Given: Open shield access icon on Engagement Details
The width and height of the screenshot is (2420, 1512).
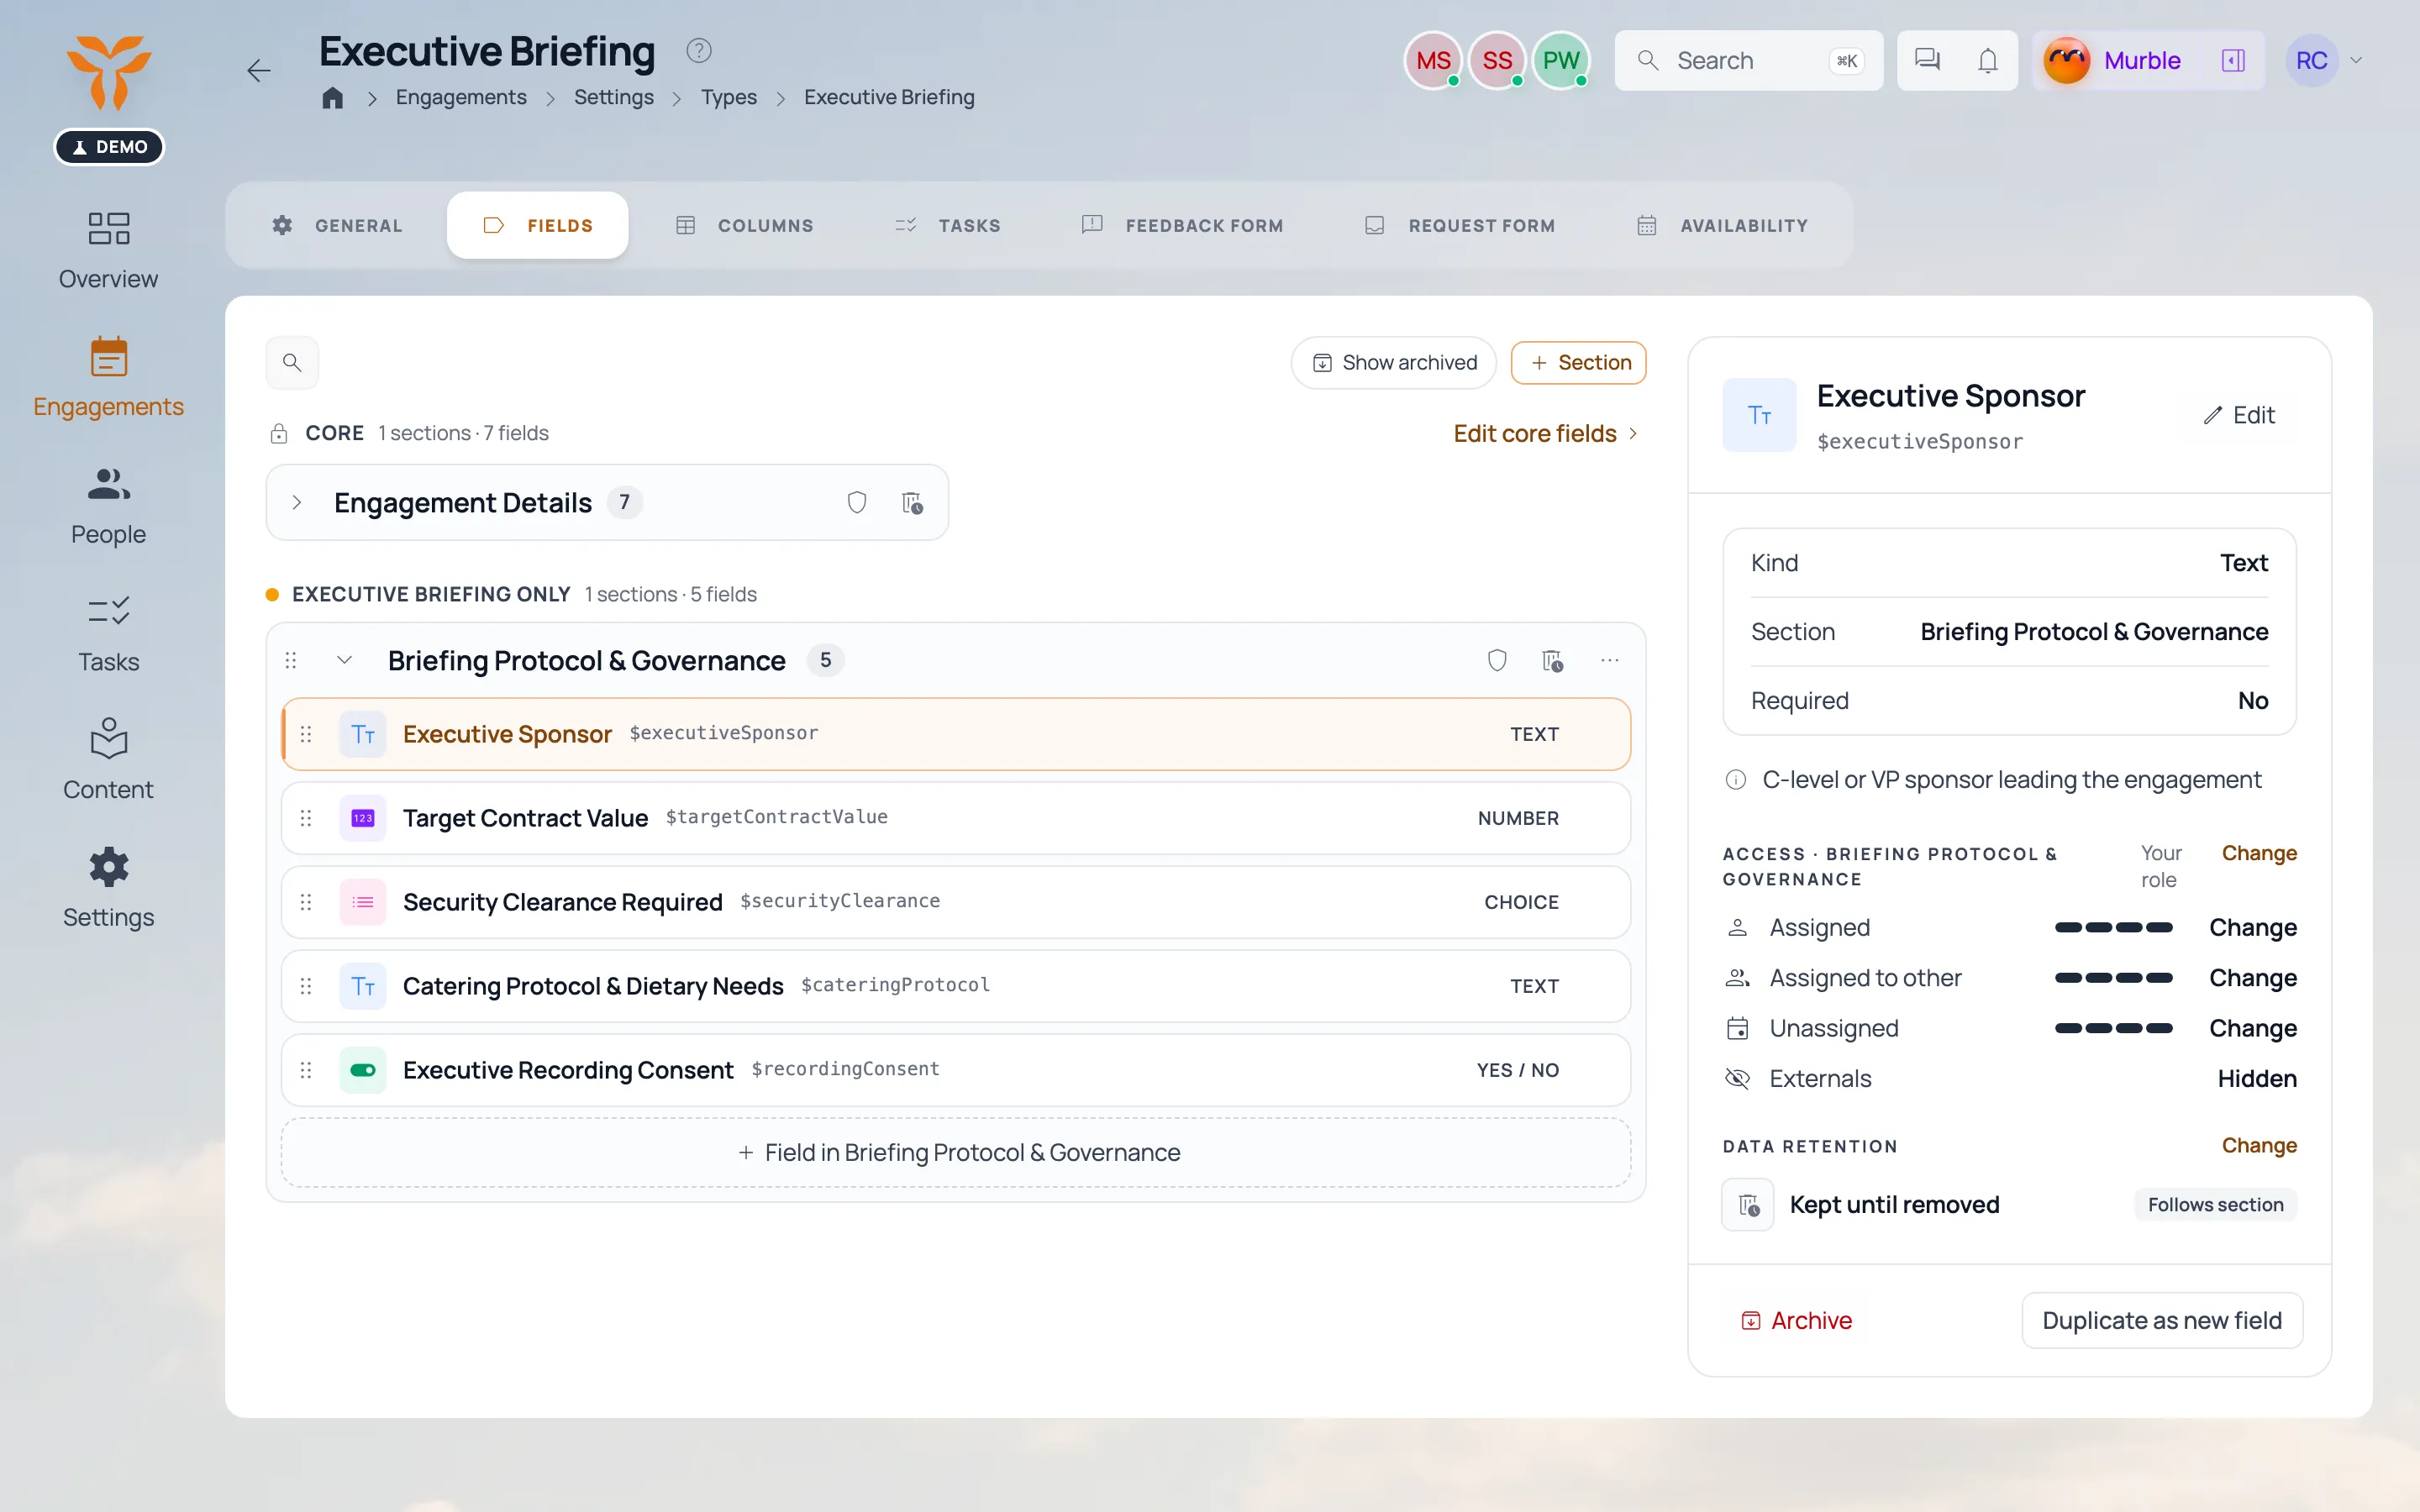Looking at the screenshot, I should (x=857, y=502).
